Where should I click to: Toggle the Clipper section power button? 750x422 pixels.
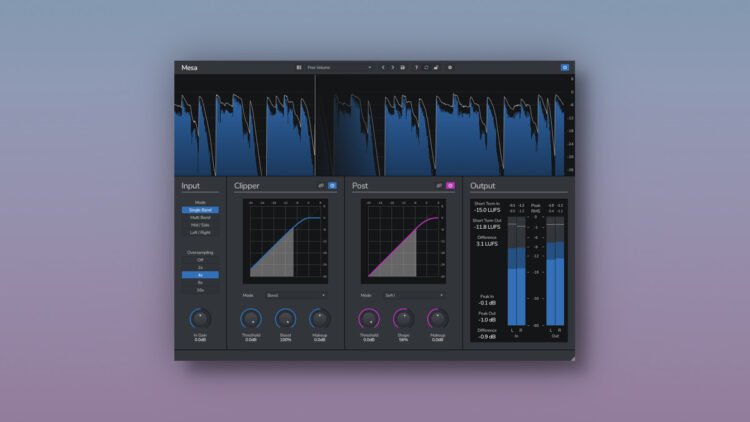click(332, 186)
